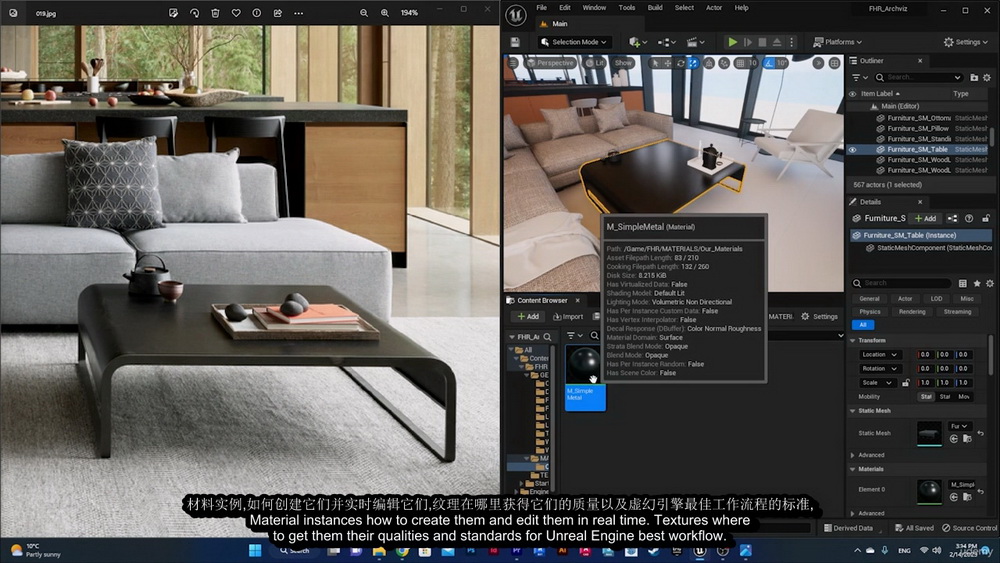This screenshot has width=1000, height=563.
Task: Open file info in the Photos window
Action: pyautogui.click(x=256, y=13)
